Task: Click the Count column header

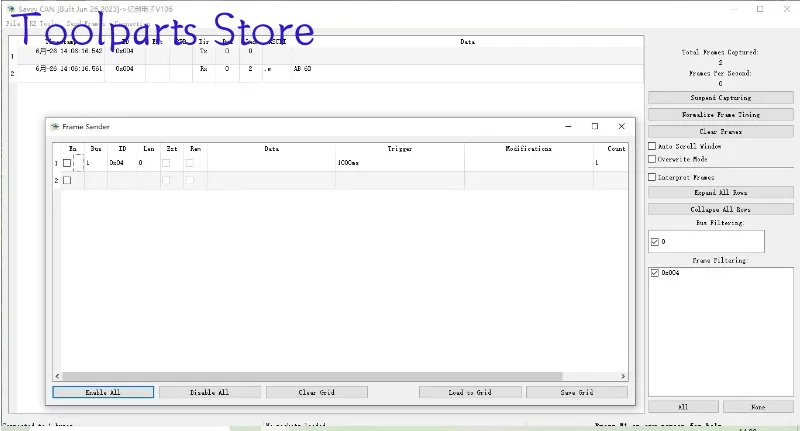Action: pyautogui.click(x=611, y=149)
